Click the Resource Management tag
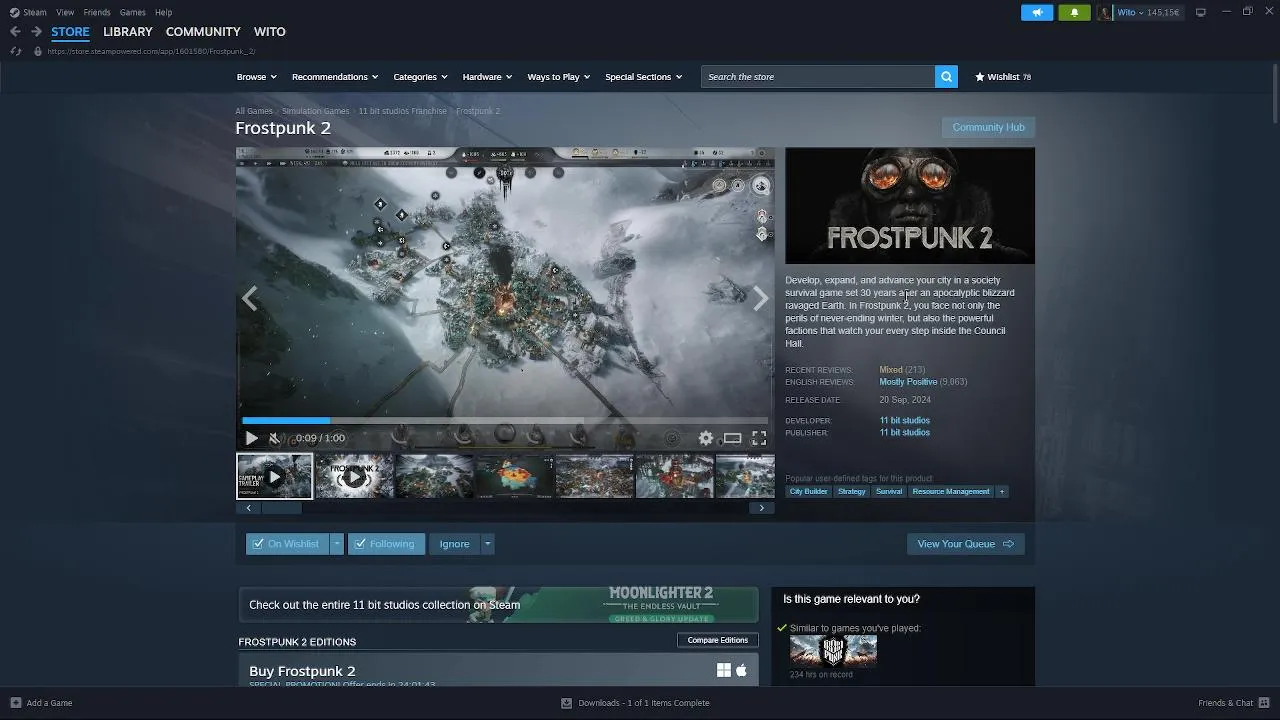1280x720 pixels. (x=950, y=491)
